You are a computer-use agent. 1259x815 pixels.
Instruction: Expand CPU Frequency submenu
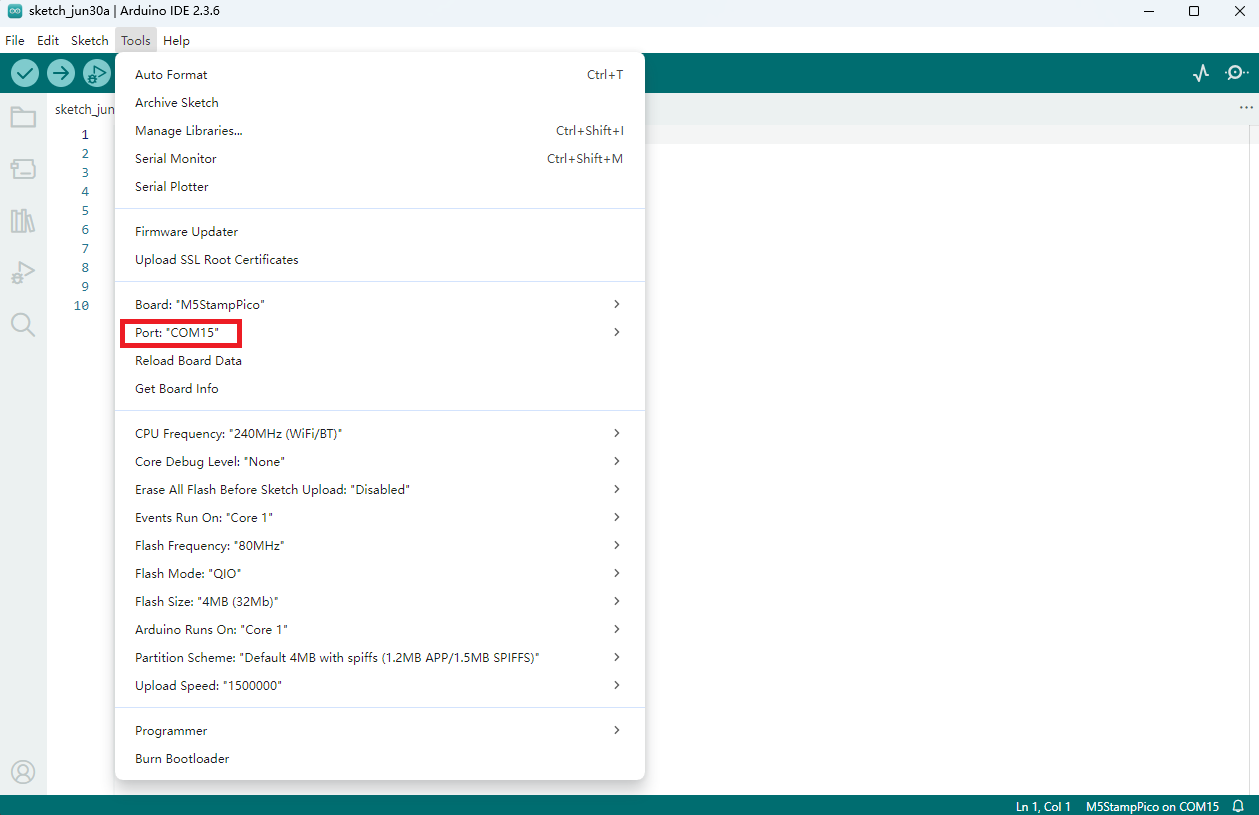coord(380,433)
